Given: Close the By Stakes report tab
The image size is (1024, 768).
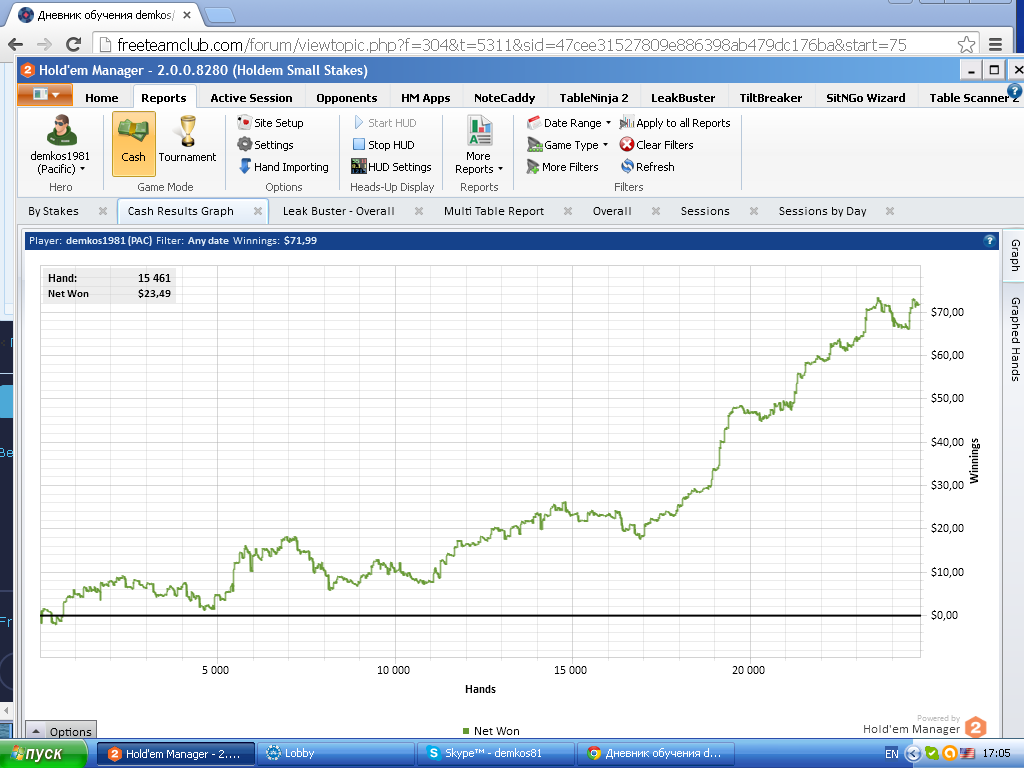Looking at the screenshot, I should pyautogui.click(x=103, y=211).
